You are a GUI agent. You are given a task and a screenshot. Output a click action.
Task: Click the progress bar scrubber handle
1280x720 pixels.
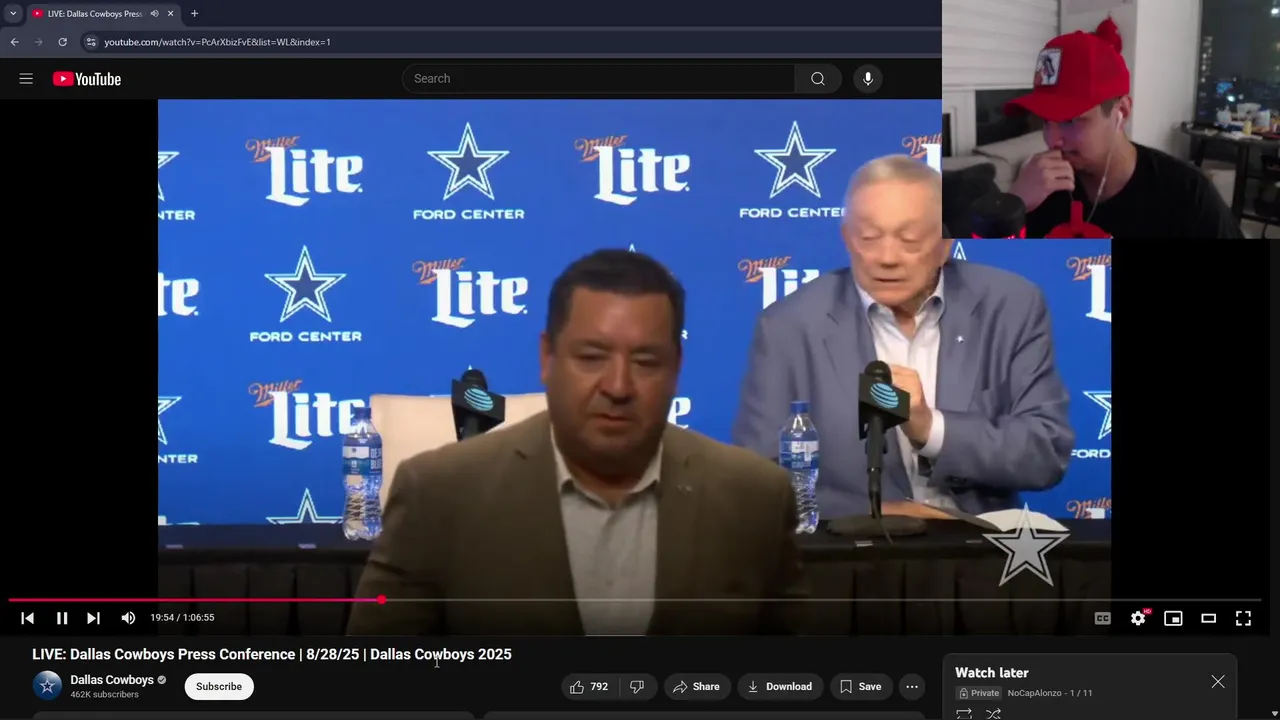(x=382, y=600)
